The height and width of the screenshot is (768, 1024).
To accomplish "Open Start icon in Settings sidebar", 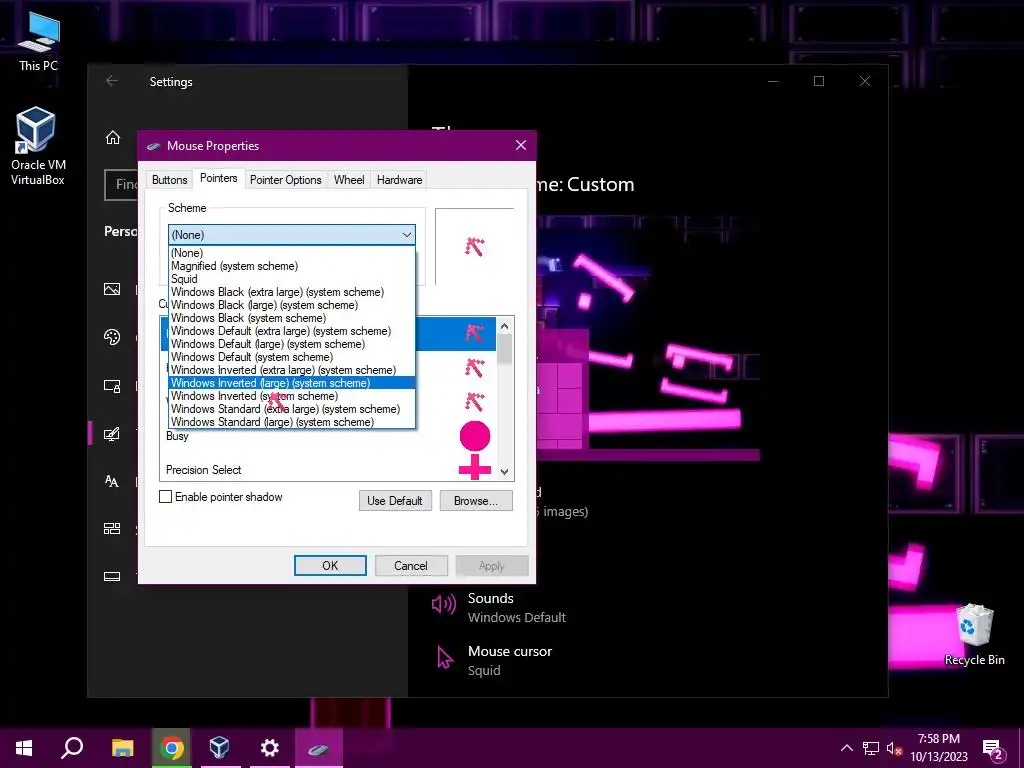I will point(112,528).
